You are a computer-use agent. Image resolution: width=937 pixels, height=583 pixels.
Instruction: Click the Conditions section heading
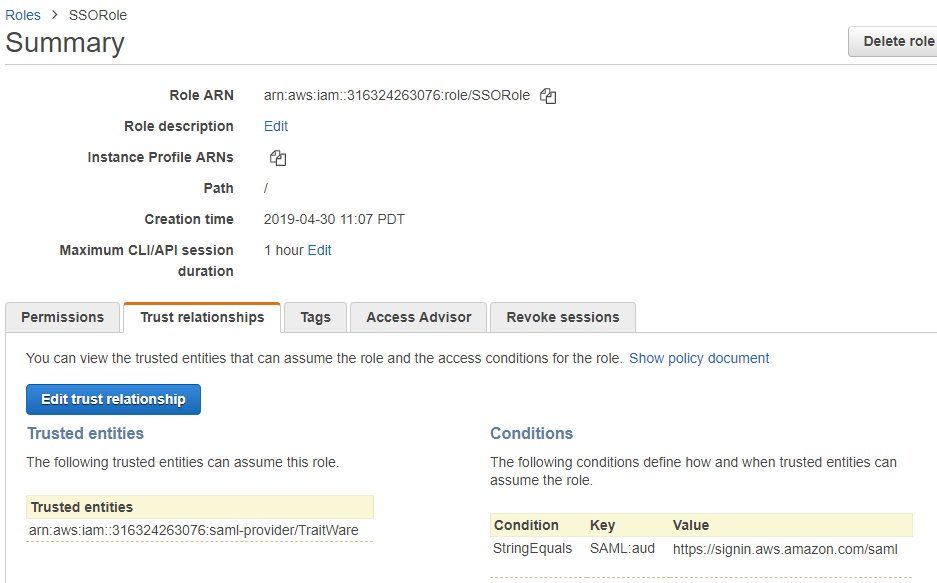532,433
